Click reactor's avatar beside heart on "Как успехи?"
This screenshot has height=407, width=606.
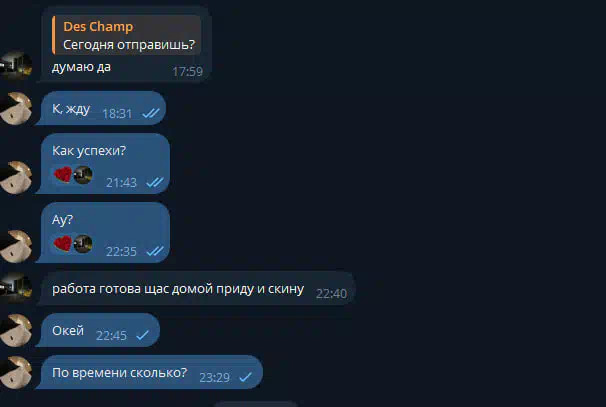click(x=83, y=175)
